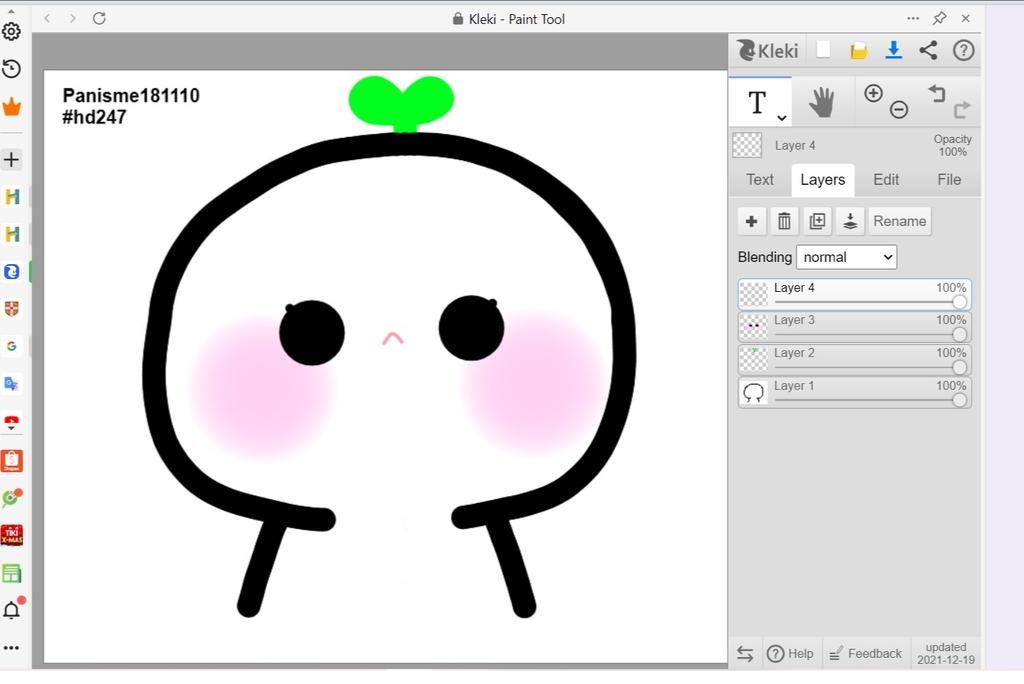Screen dimensions: 1024x684
Task: Click the Layer 4 opacity slider handle
Action: click(959, 302)
